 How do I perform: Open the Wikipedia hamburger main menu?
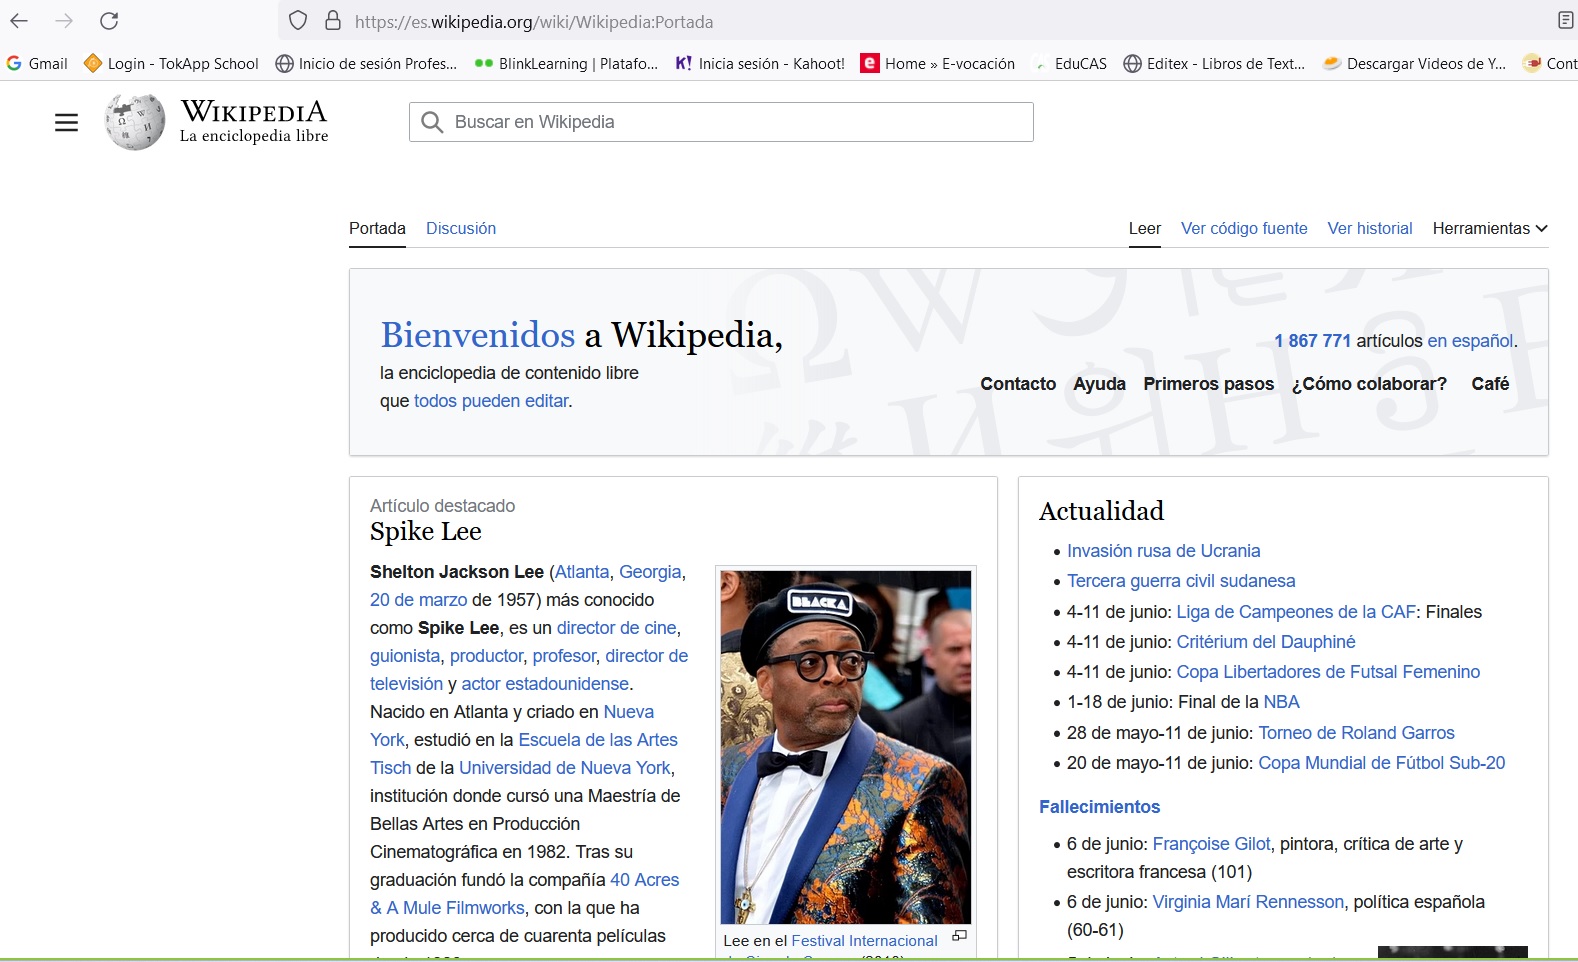(66, 122)
